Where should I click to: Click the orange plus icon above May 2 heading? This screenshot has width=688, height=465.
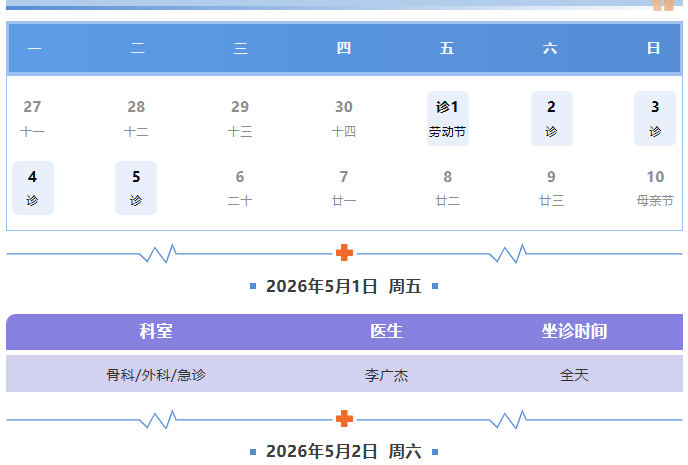pyautogui.click(x=344, y=418)
